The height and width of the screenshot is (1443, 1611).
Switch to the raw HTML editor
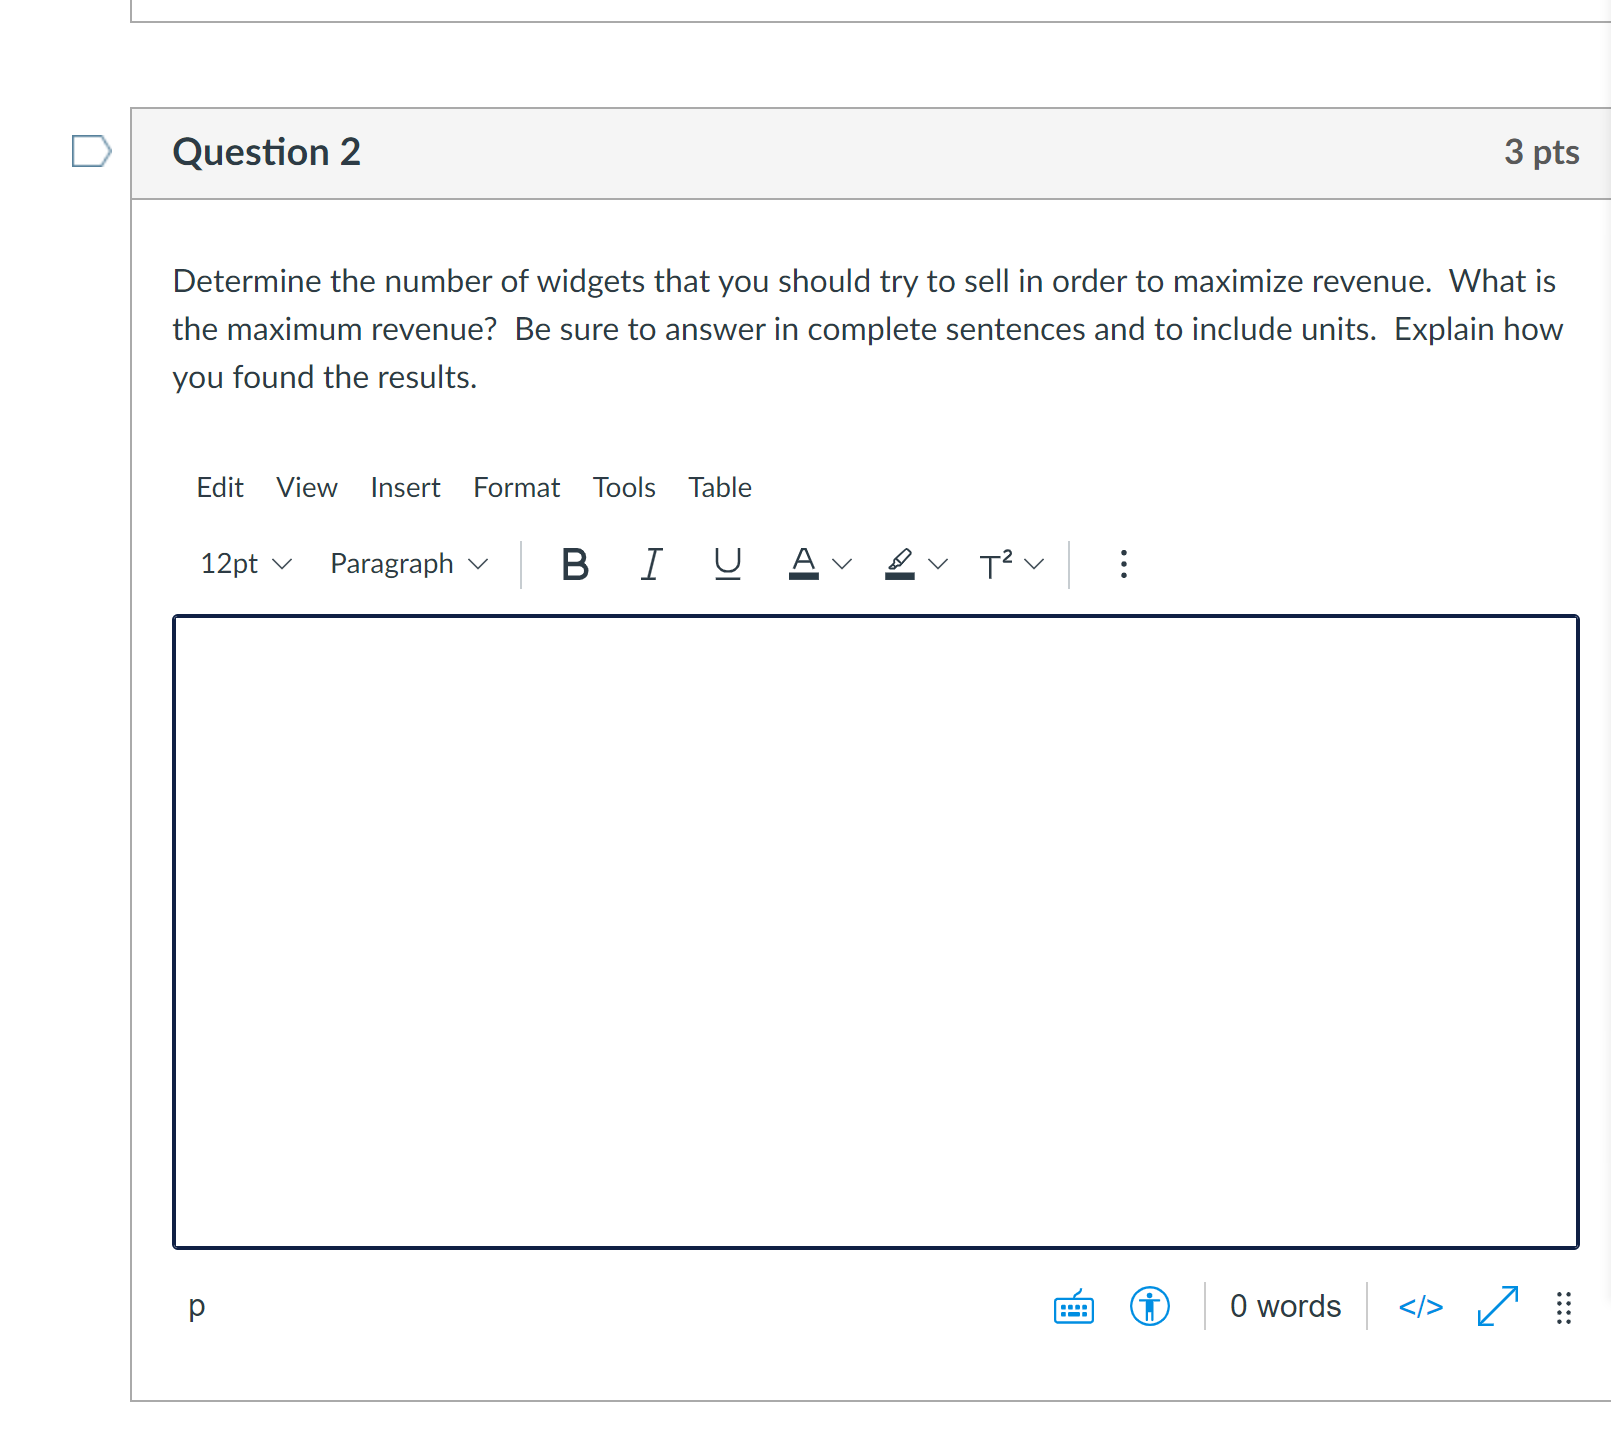(x=1421, y=1307)
